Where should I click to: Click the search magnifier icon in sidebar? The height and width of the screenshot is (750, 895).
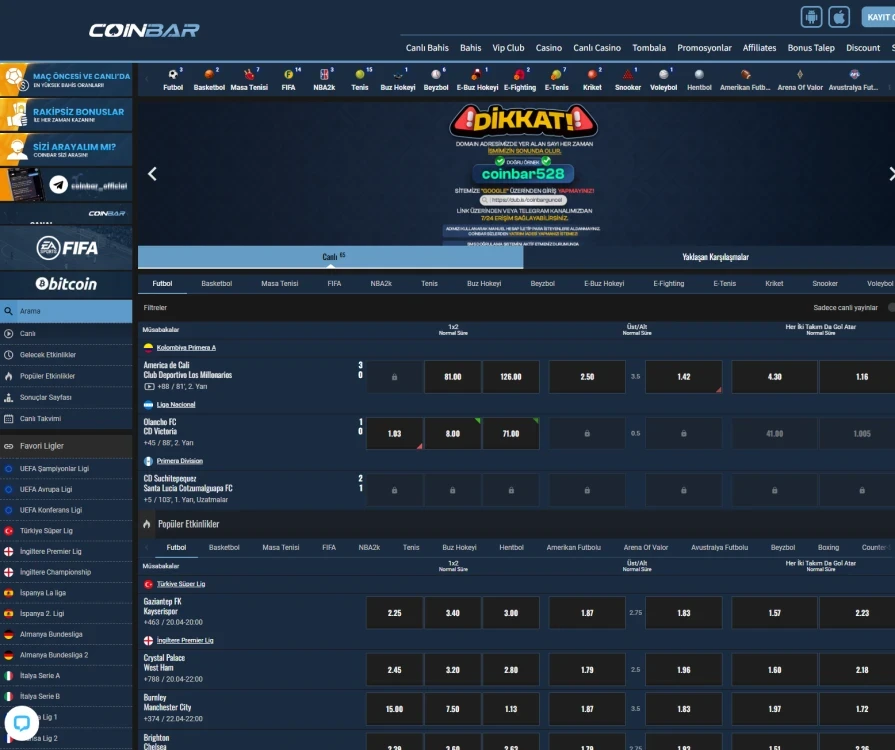coord(9,311)
